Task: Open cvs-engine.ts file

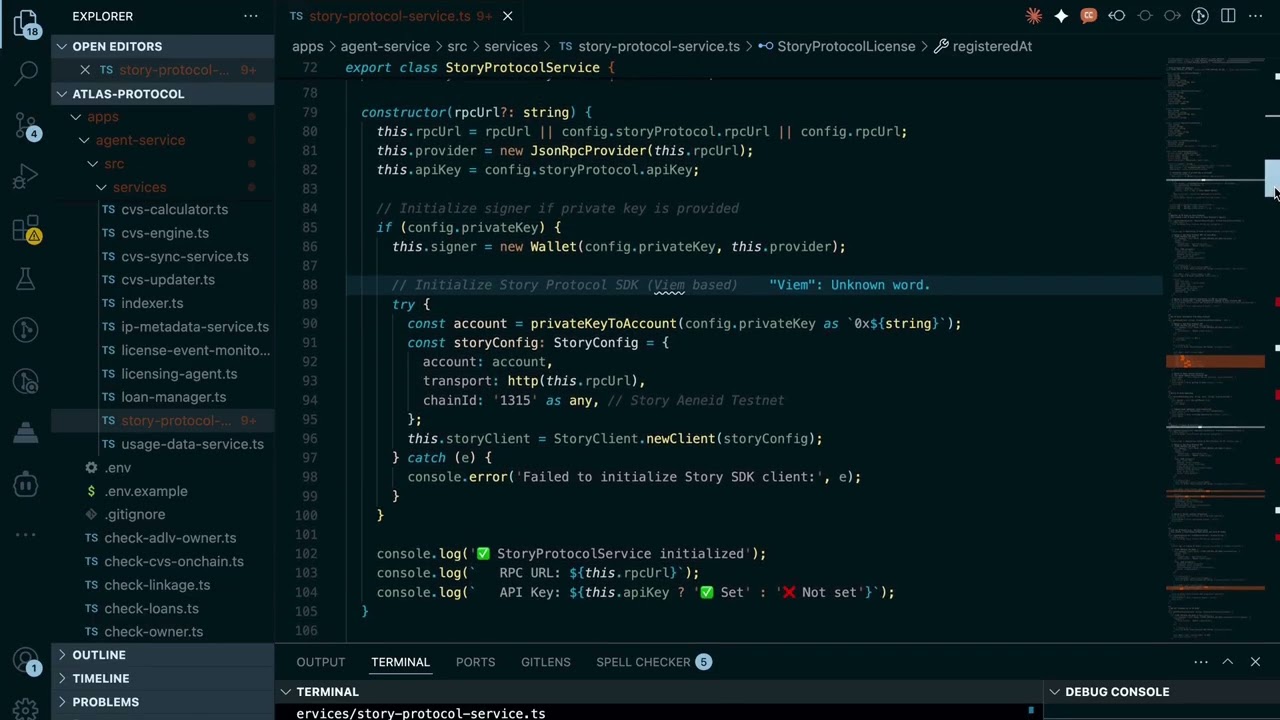Action: tap(165, 233)
